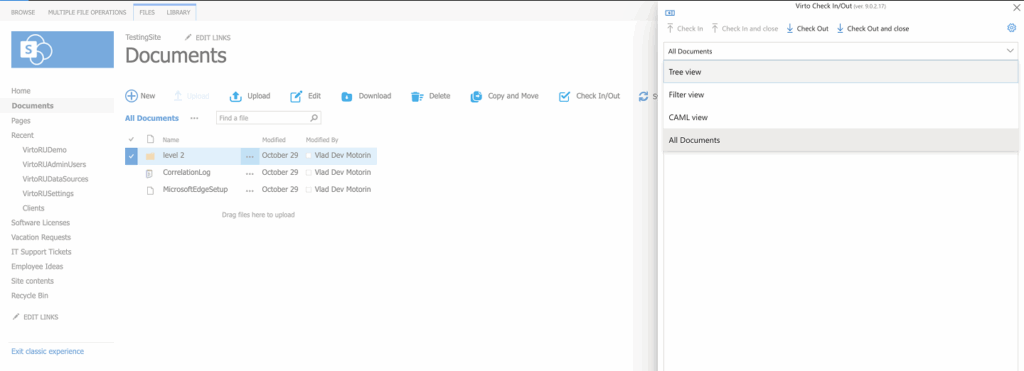
Task: Open CorrelationLog ellipsis menu
Action: click(249, 173)
